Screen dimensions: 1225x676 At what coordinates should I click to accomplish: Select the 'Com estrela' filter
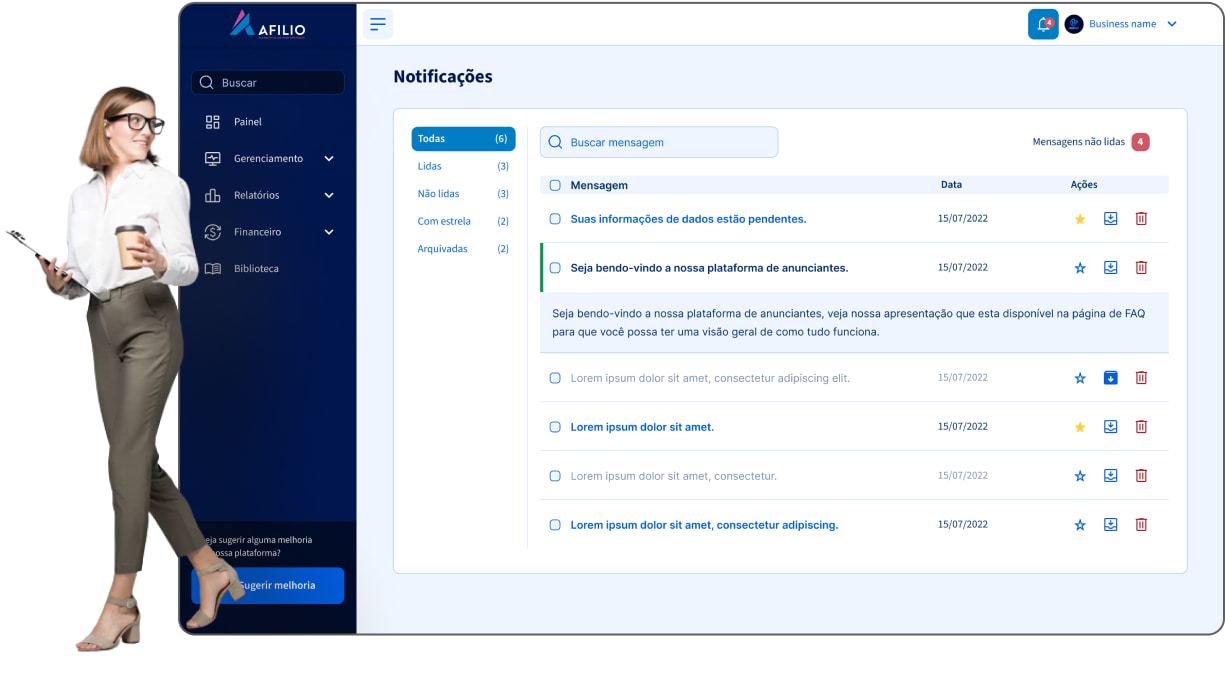tap(444, 221)
